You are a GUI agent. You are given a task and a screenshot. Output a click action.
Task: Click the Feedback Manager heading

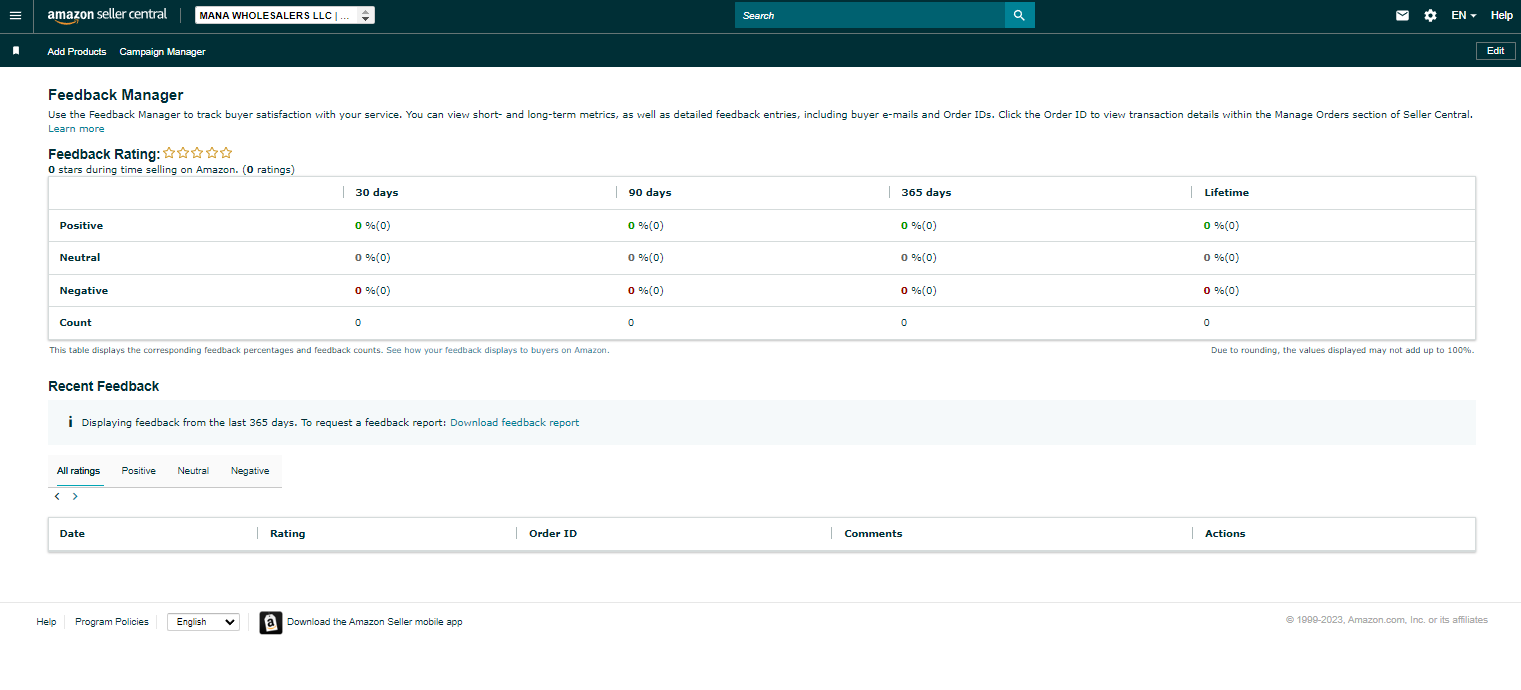(x=116, y=95)
